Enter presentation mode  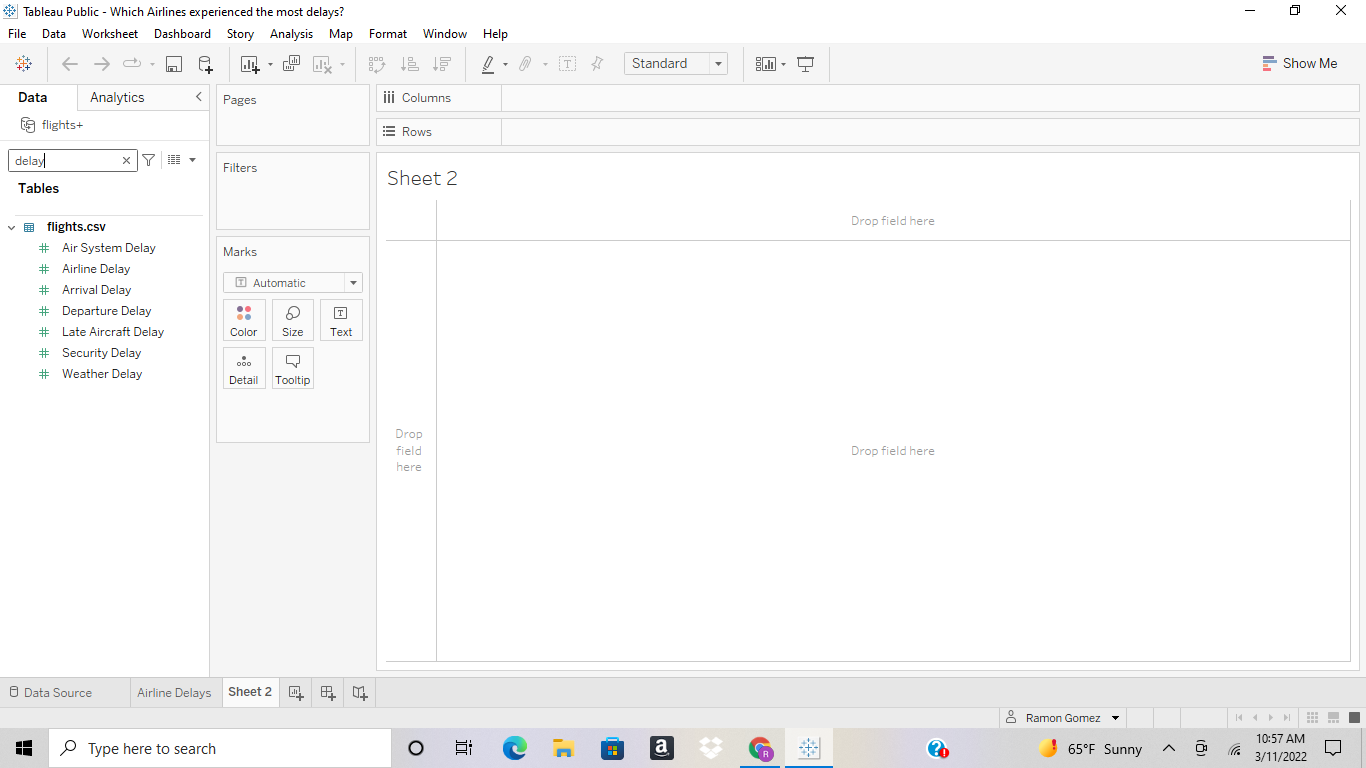(x=806, y=64)
